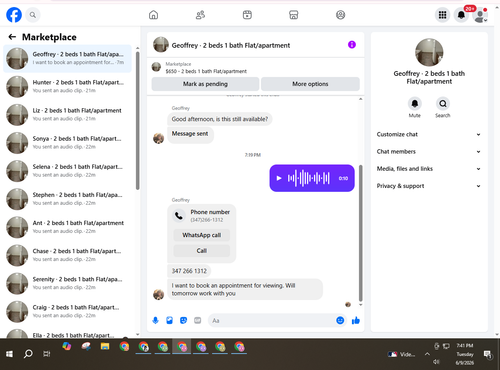Open the Windows Start button
This screenshot has width=500, height=370.
(9, 354)
